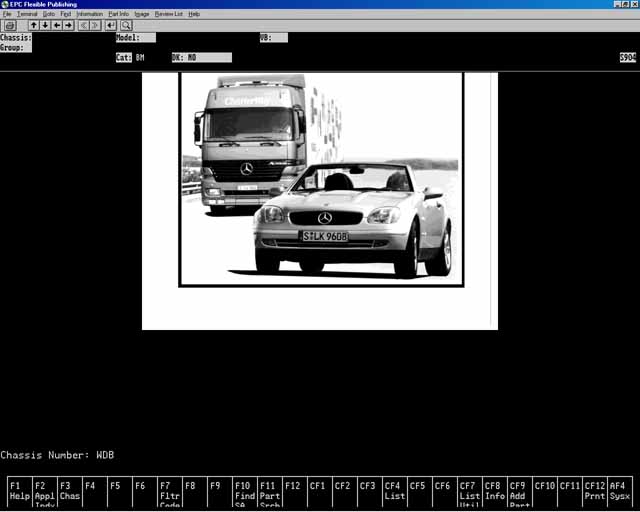The height and width of the screenshot is (512, 640).
Task: Click the Model field
Action: click(136, 38)
